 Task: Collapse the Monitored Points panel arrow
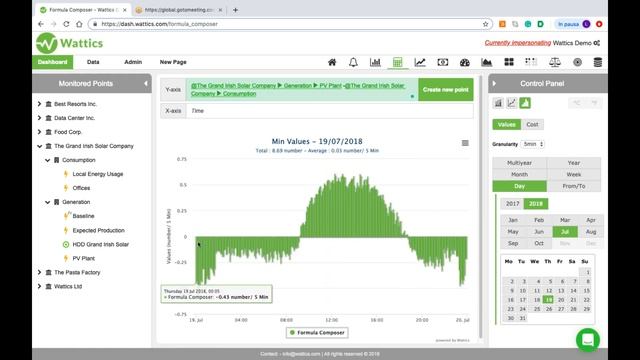(146, 84)
